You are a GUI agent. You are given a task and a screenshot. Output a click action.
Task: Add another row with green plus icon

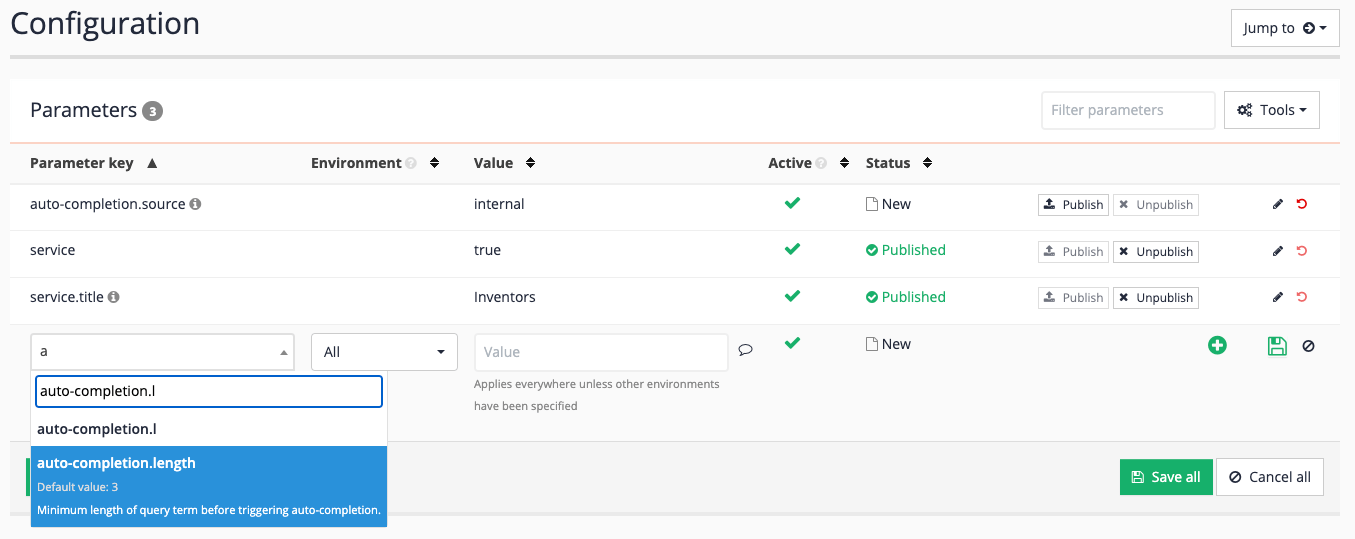coord(1217,346)
